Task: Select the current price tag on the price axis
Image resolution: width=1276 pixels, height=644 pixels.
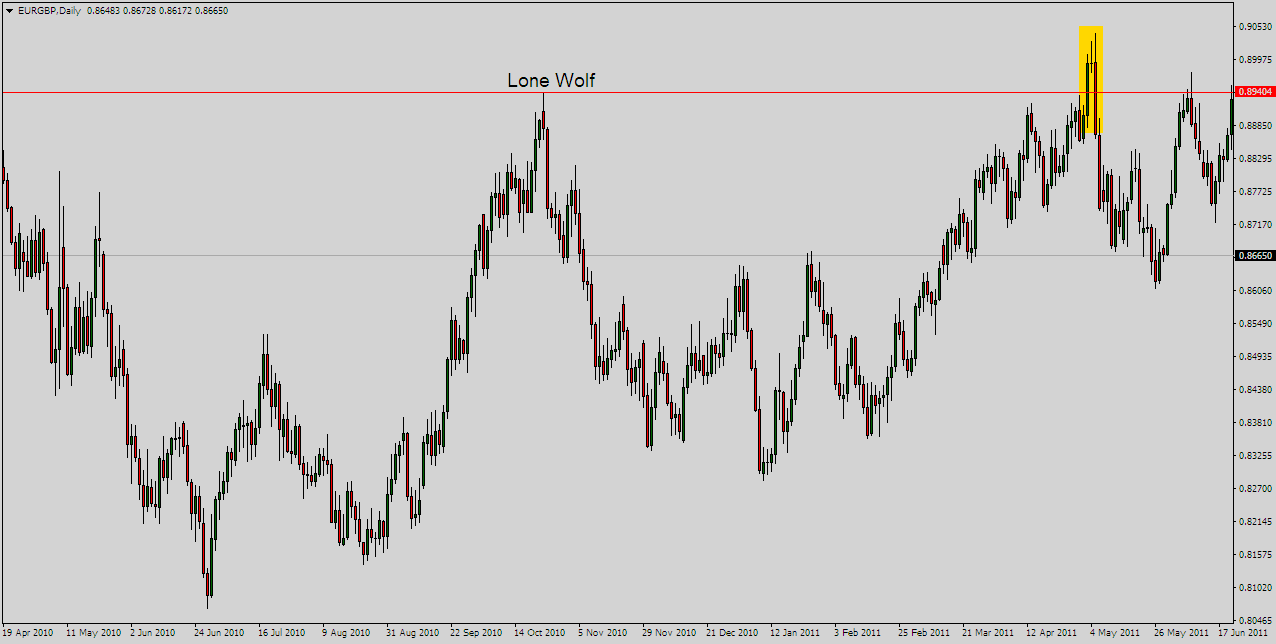Action: pyautogui.click(x=1256, y=256)
